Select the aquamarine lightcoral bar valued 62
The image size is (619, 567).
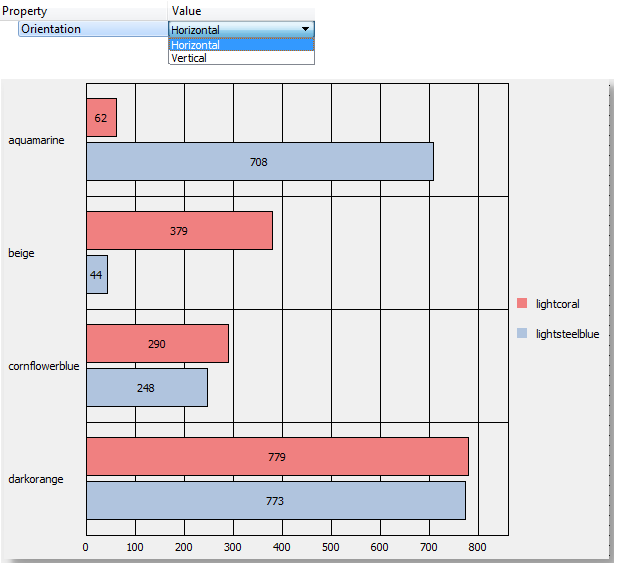click(101, 118)
